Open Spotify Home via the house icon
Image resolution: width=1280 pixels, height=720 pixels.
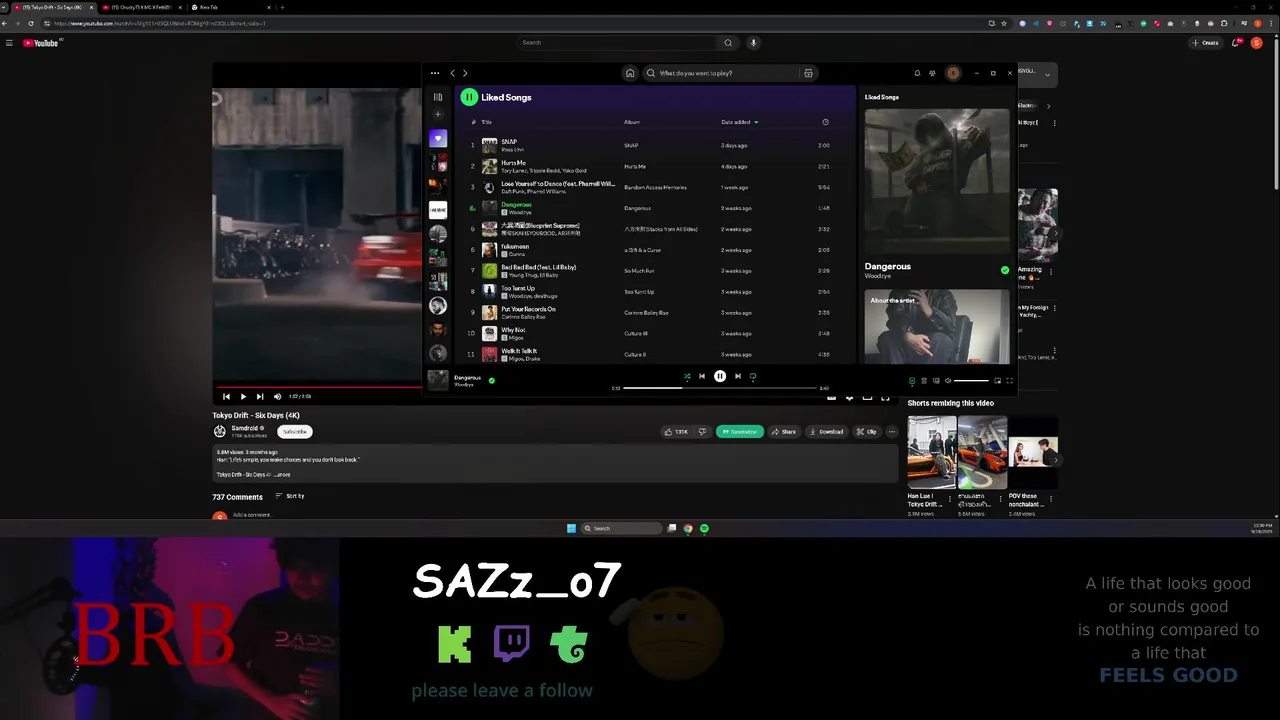tap(630, 73)
